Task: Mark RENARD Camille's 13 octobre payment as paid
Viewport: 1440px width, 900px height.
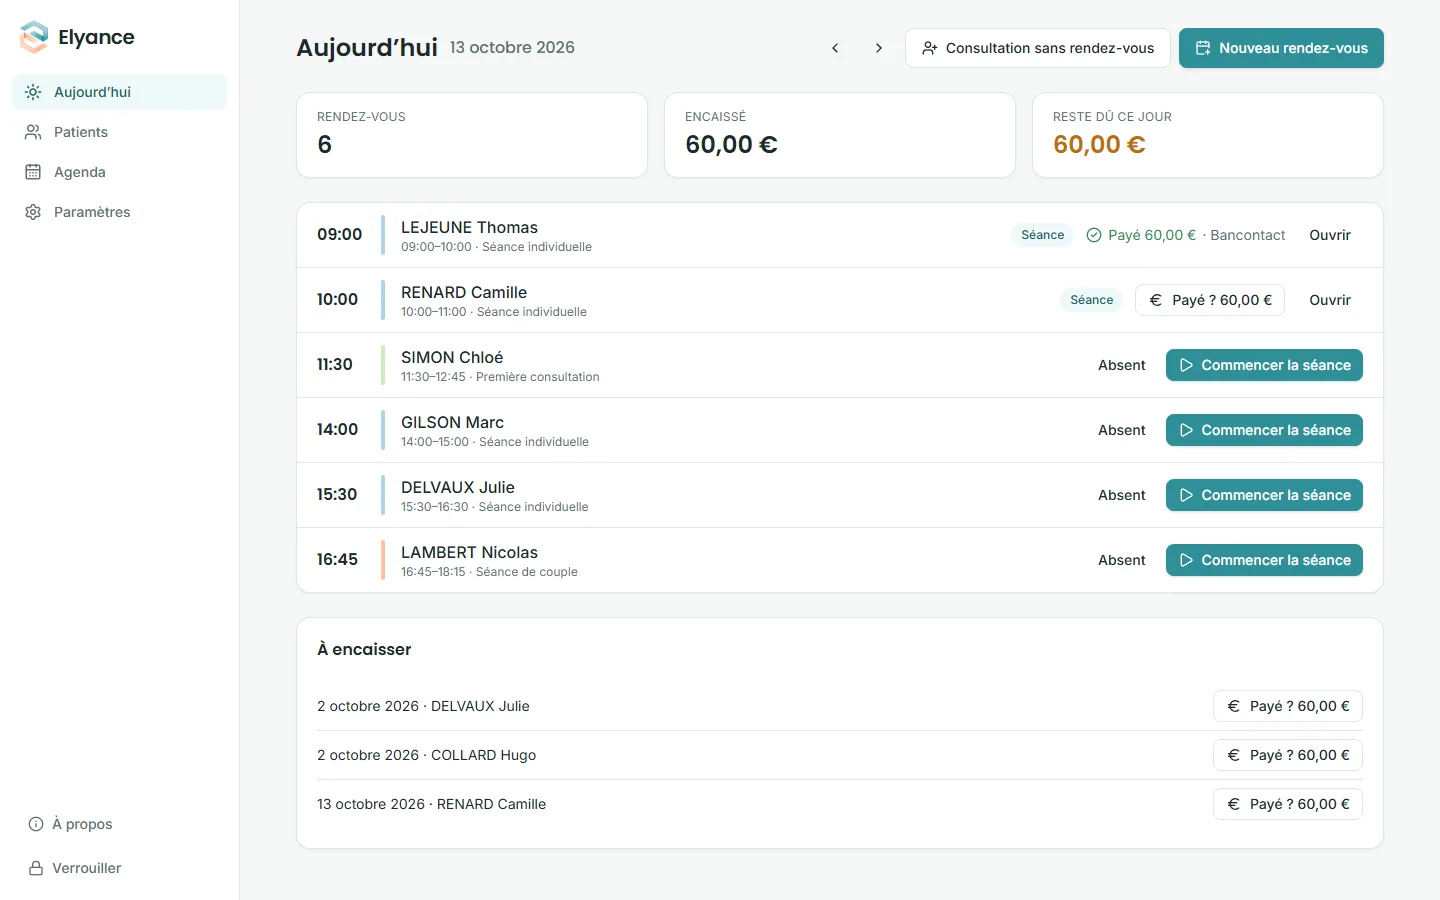Action: (1288, 804)
